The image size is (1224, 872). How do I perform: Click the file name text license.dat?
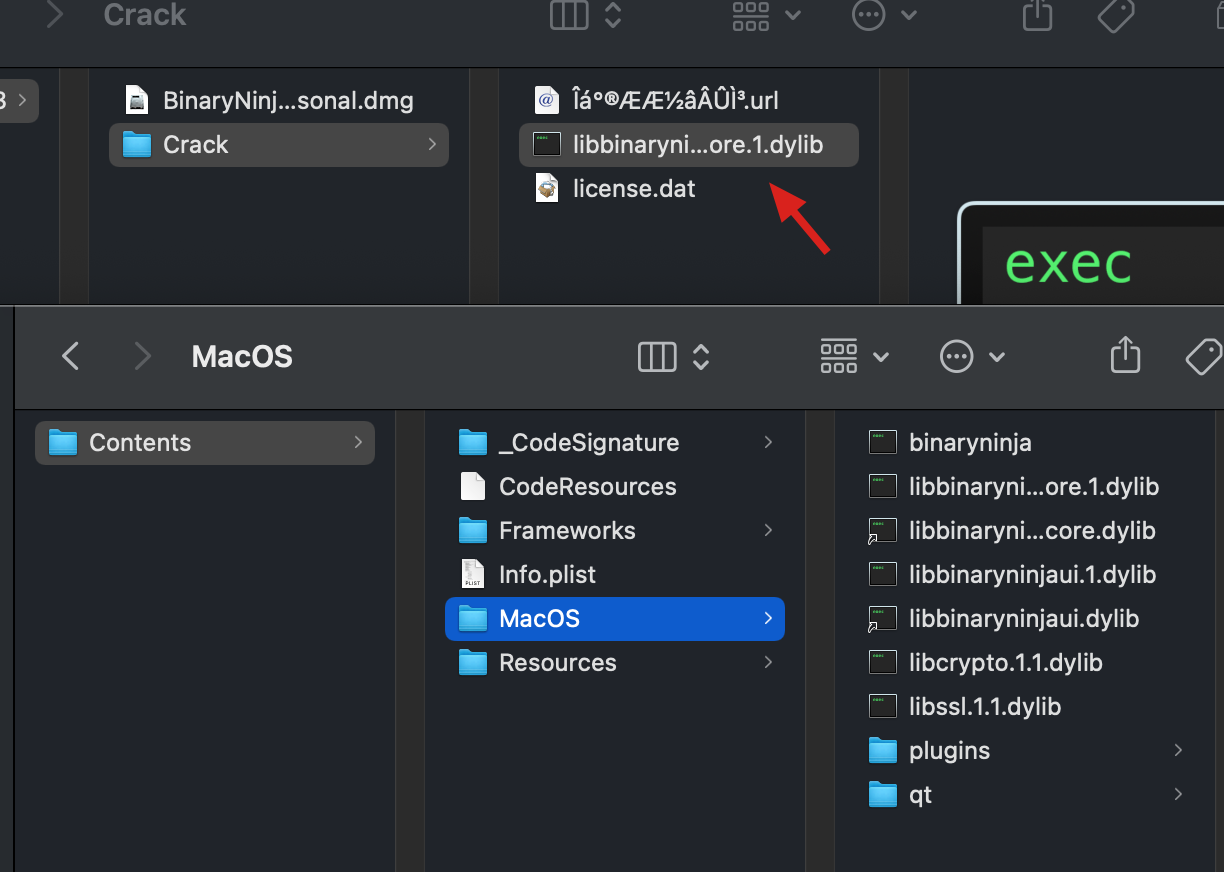634,188
